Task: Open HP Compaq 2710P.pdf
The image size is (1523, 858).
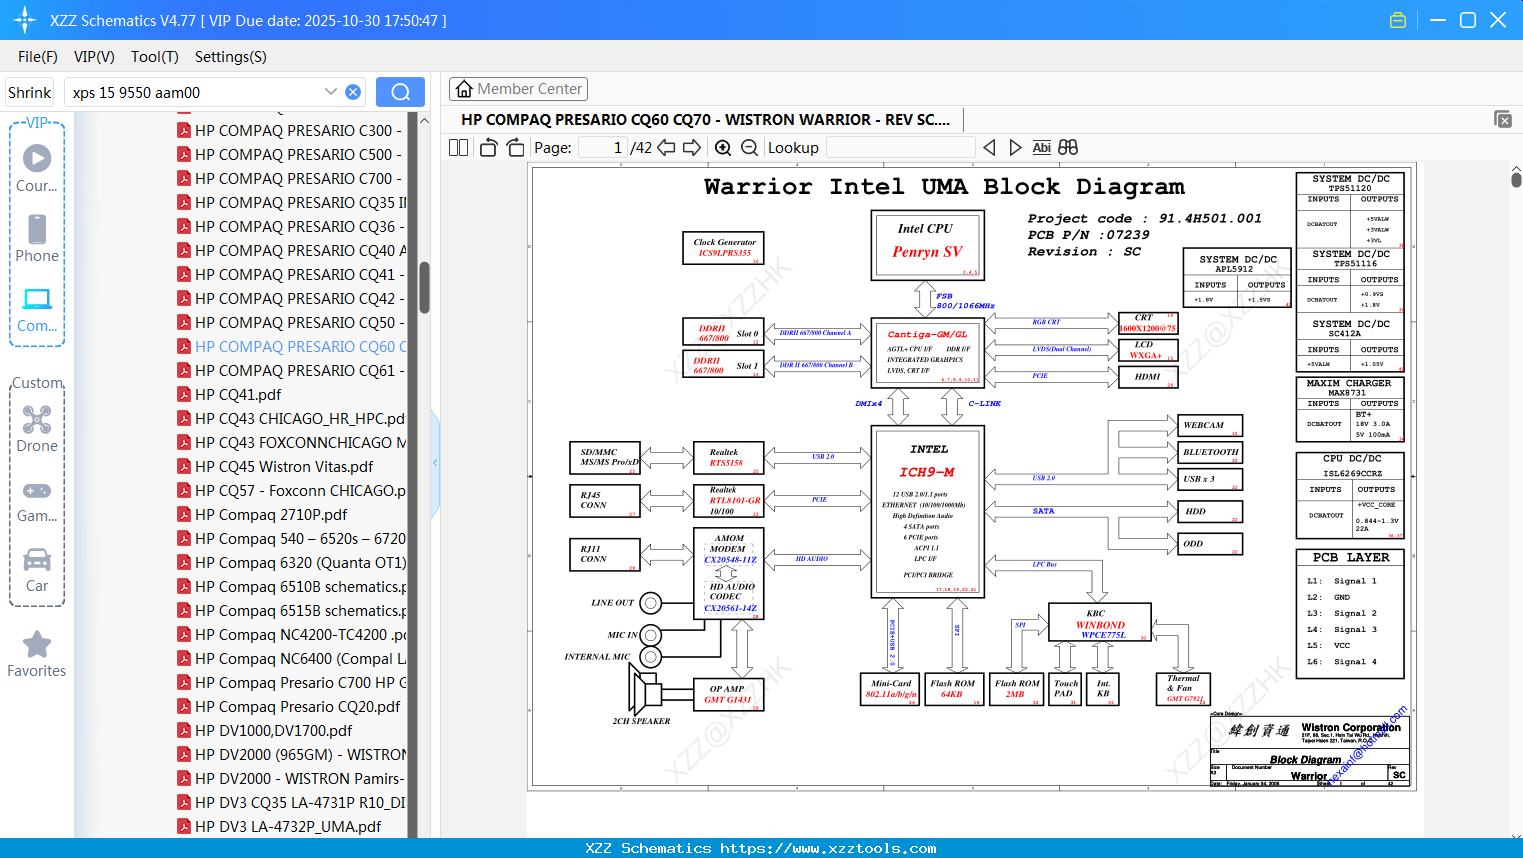Action: [x=262, y=514]
